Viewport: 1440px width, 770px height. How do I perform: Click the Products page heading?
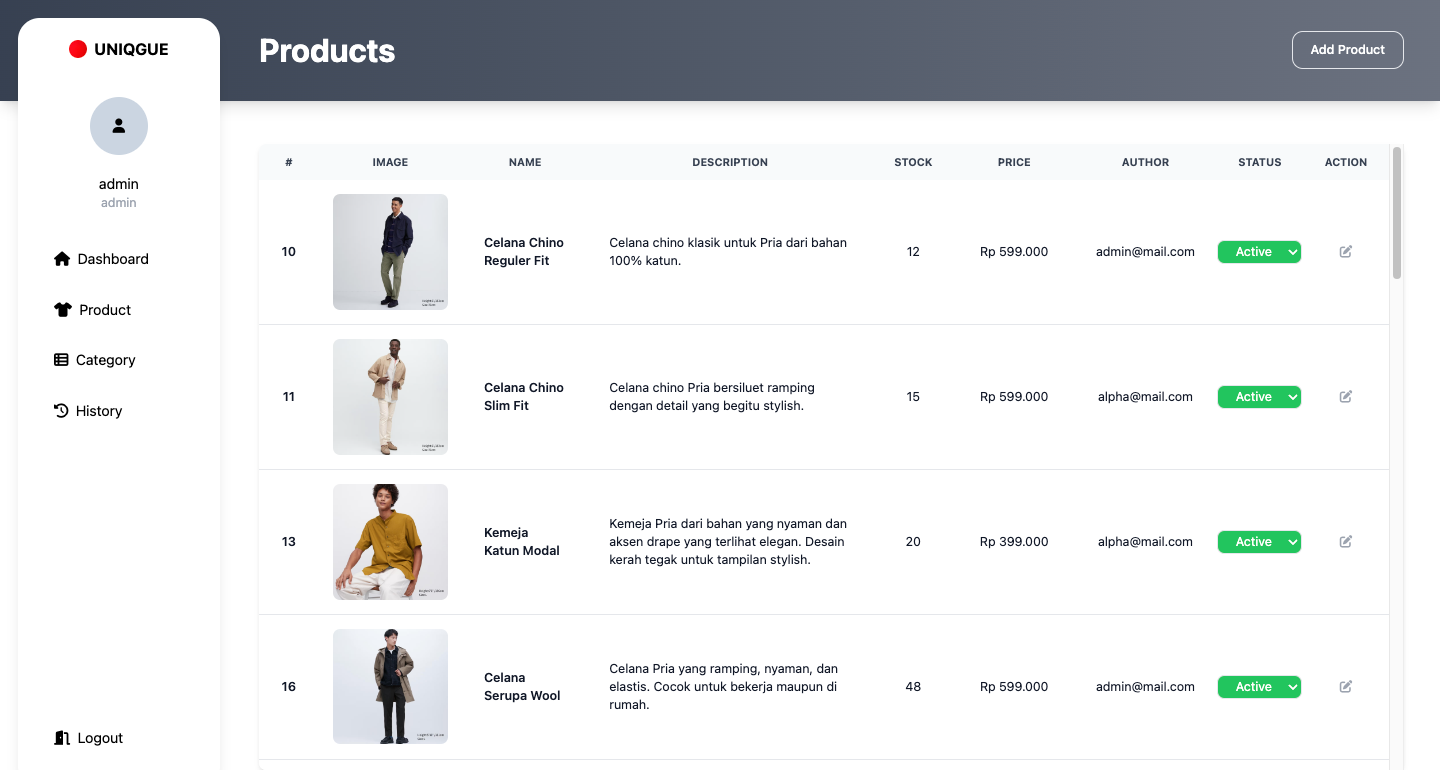(x=327, y=51)
